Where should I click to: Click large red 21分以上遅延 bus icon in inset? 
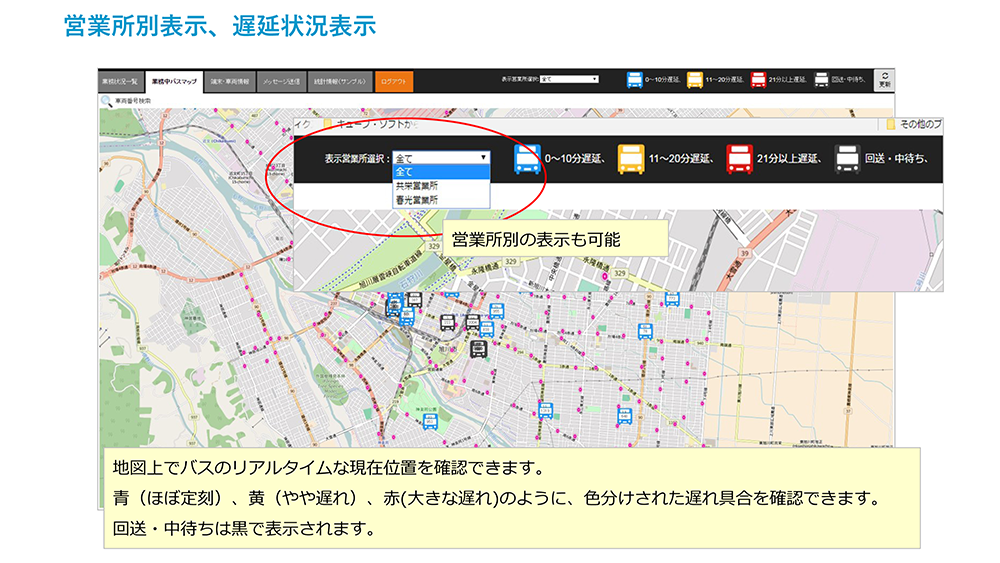[739, 159]
